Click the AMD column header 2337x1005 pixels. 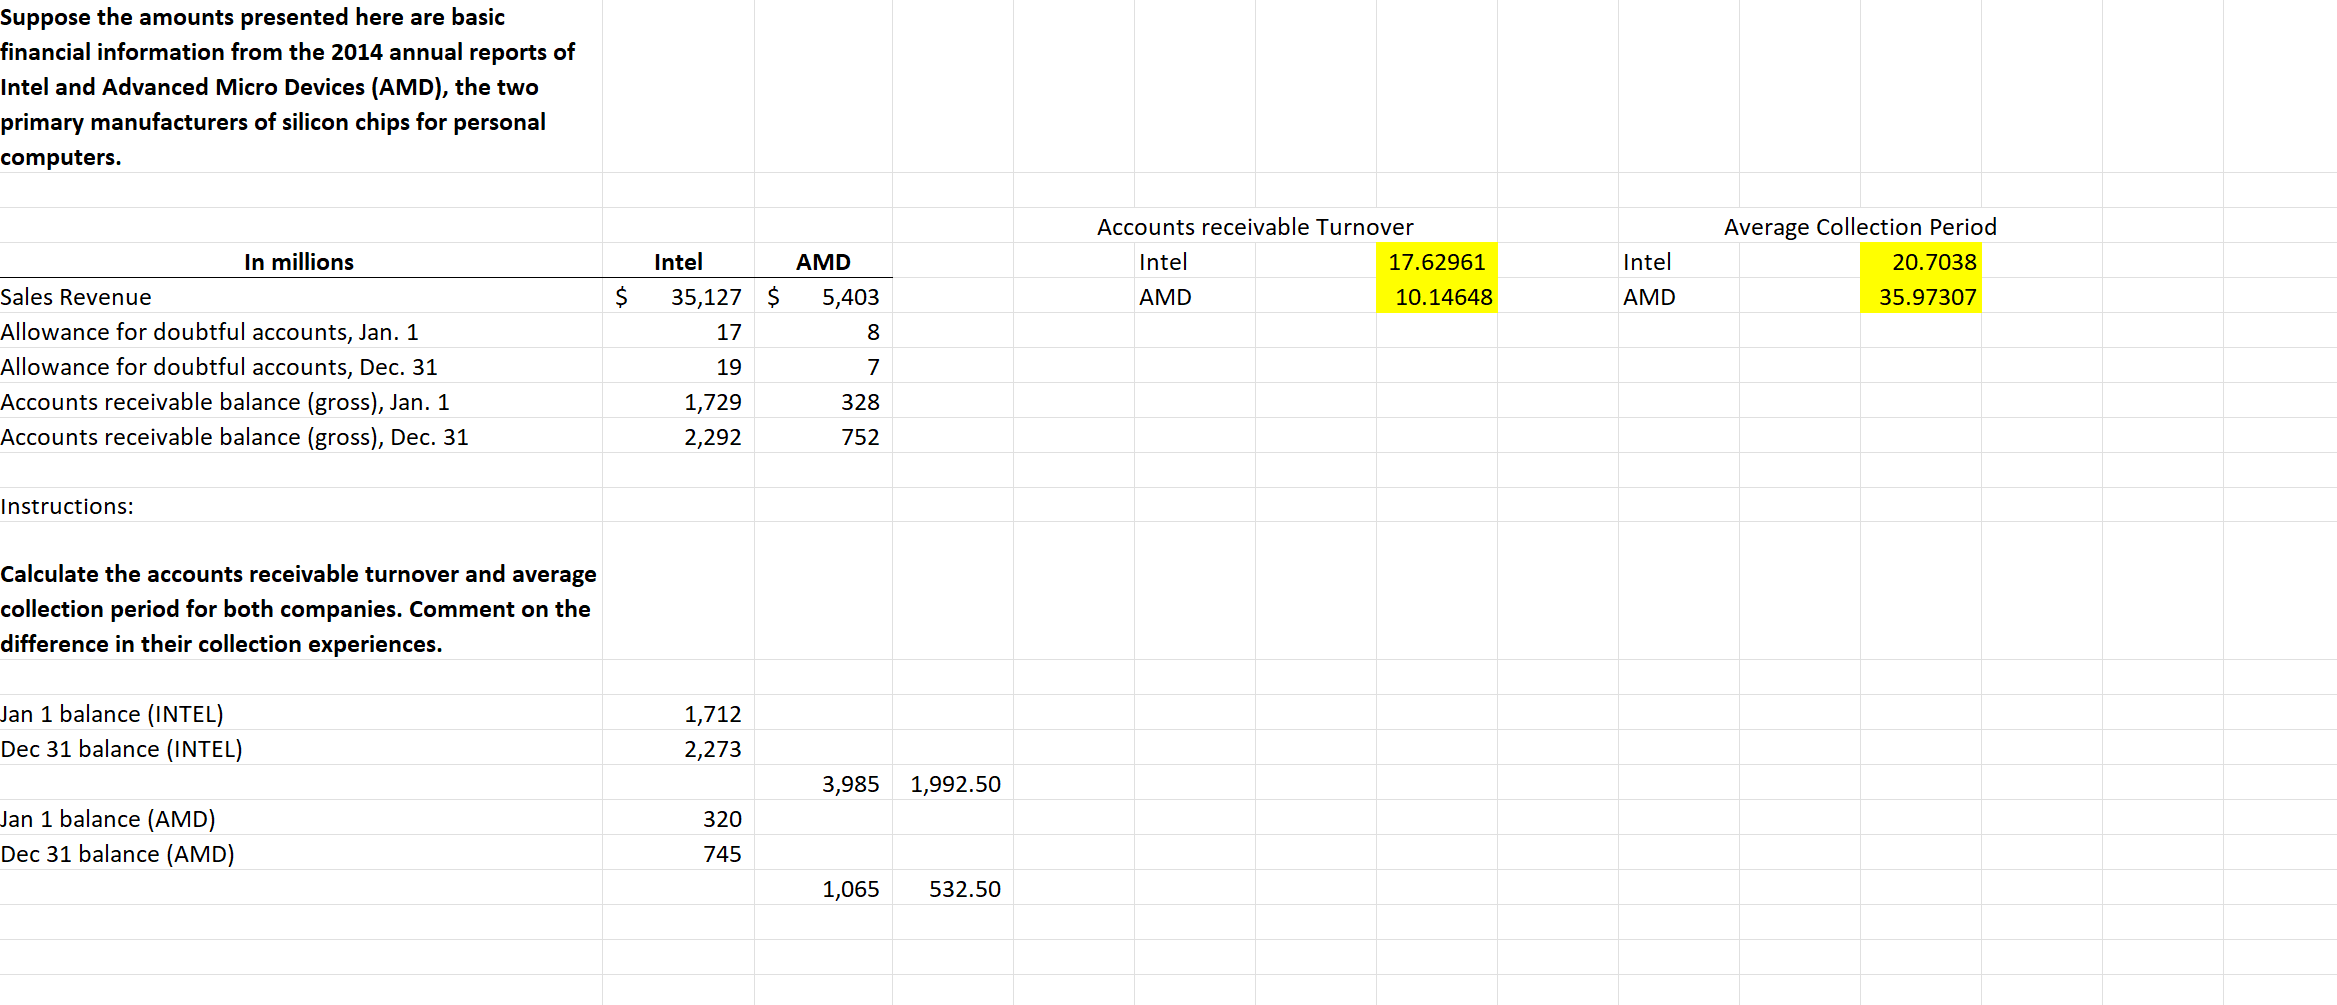(822, 261)
